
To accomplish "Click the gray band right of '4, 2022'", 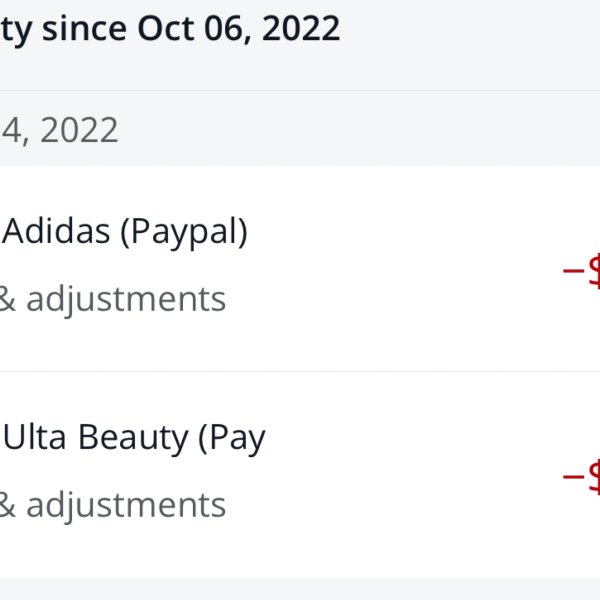I will pyautogui.click(x=360, y=129).
